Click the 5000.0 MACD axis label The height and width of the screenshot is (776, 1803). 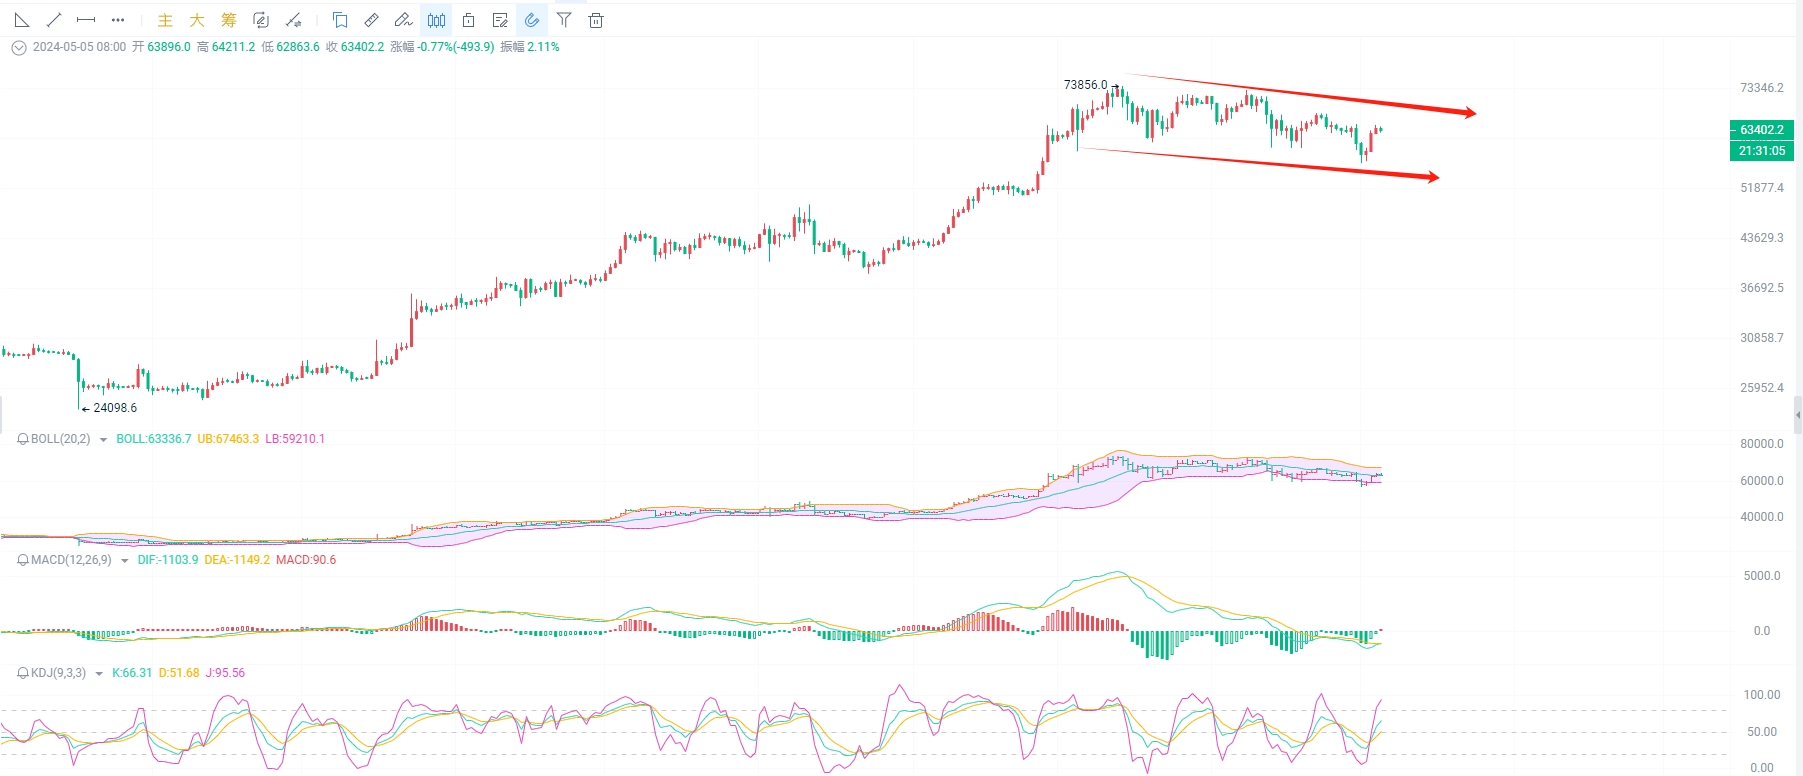click(x=1762, y=576)
